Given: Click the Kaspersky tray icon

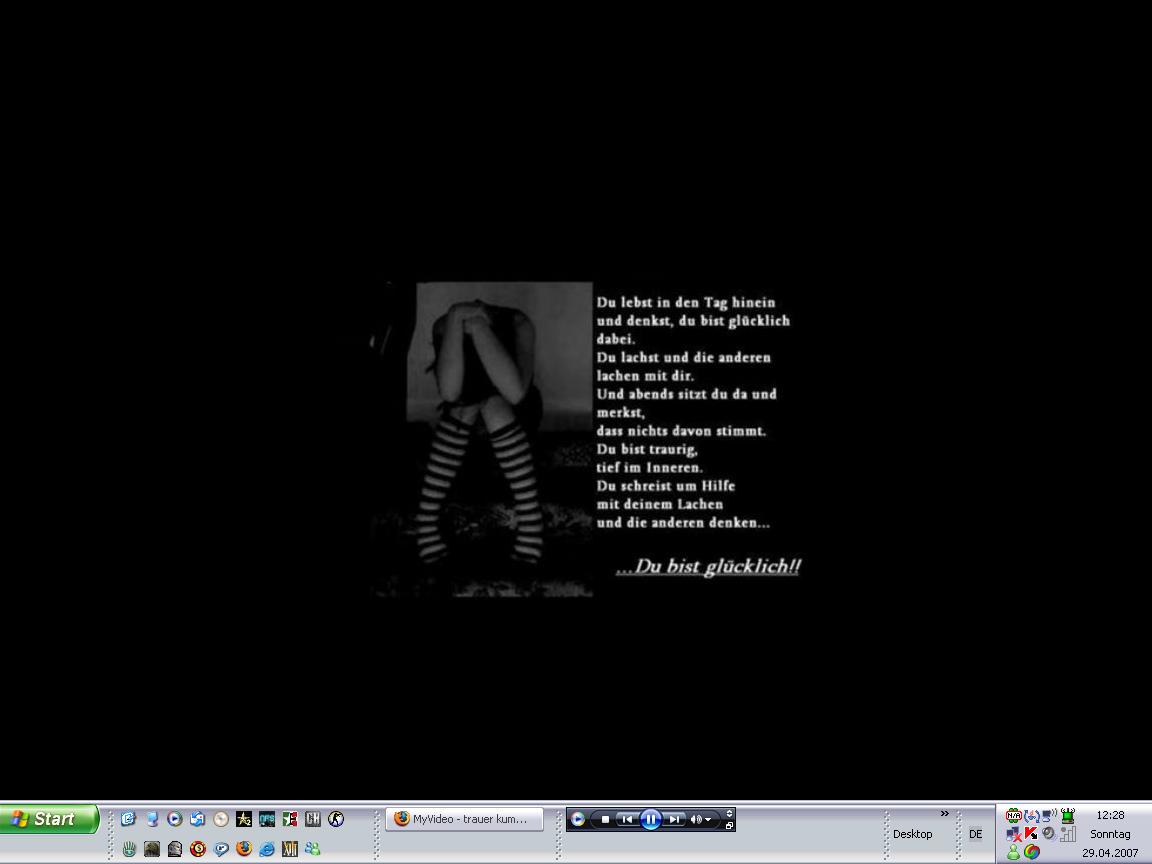Looking at the screenshot, I should (x=1031, y=834).
